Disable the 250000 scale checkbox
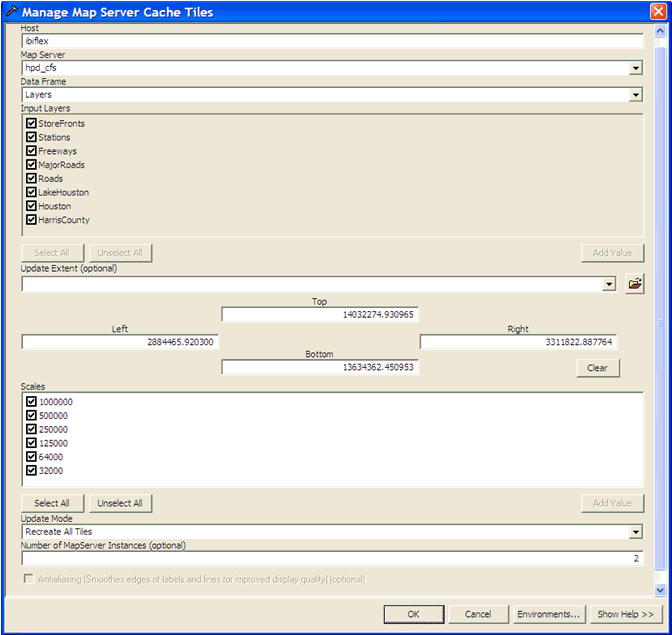 tap(31, 430)
